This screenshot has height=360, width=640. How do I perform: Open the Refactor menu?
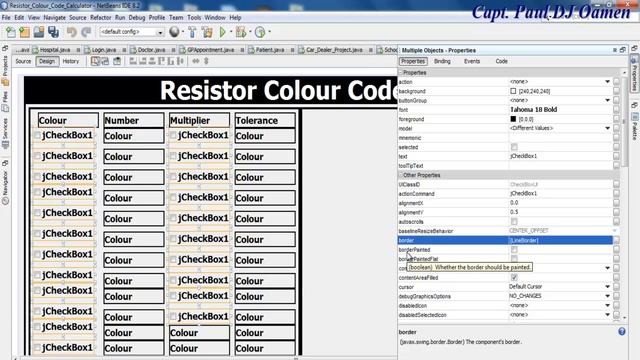[100, 18]
